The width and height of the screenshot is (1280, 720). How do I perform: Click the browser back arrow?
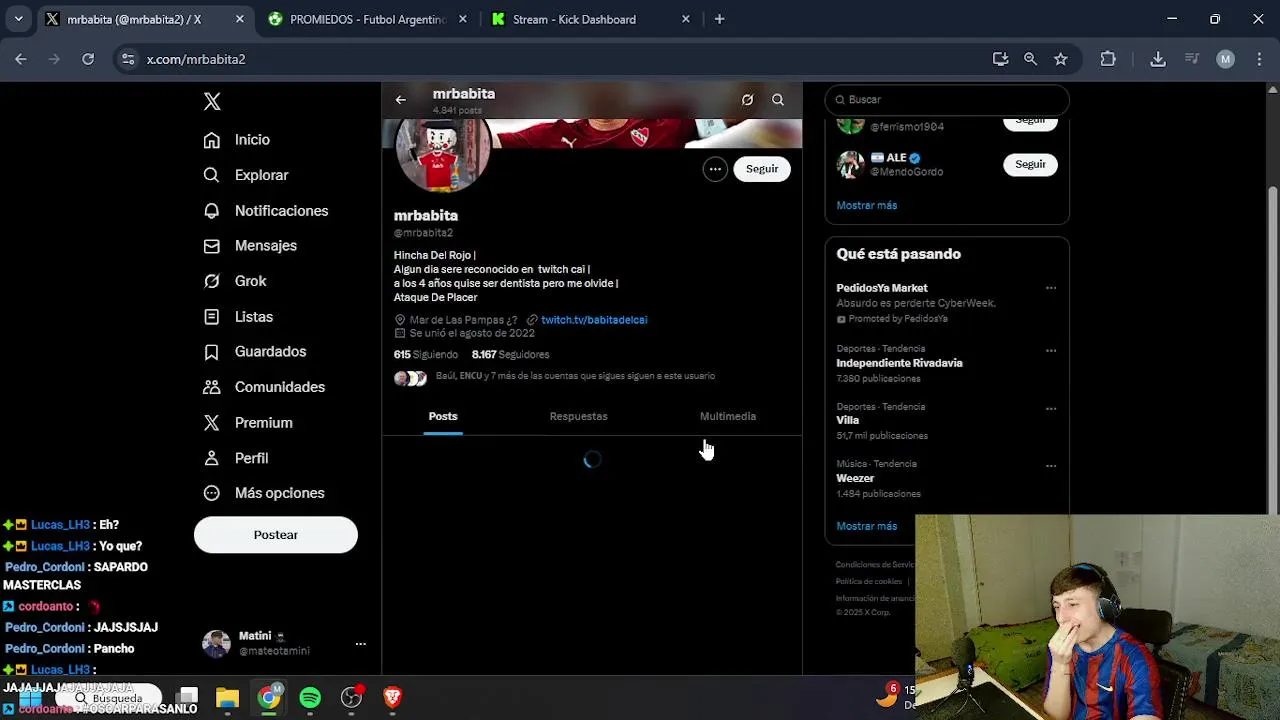click(21, 59)
